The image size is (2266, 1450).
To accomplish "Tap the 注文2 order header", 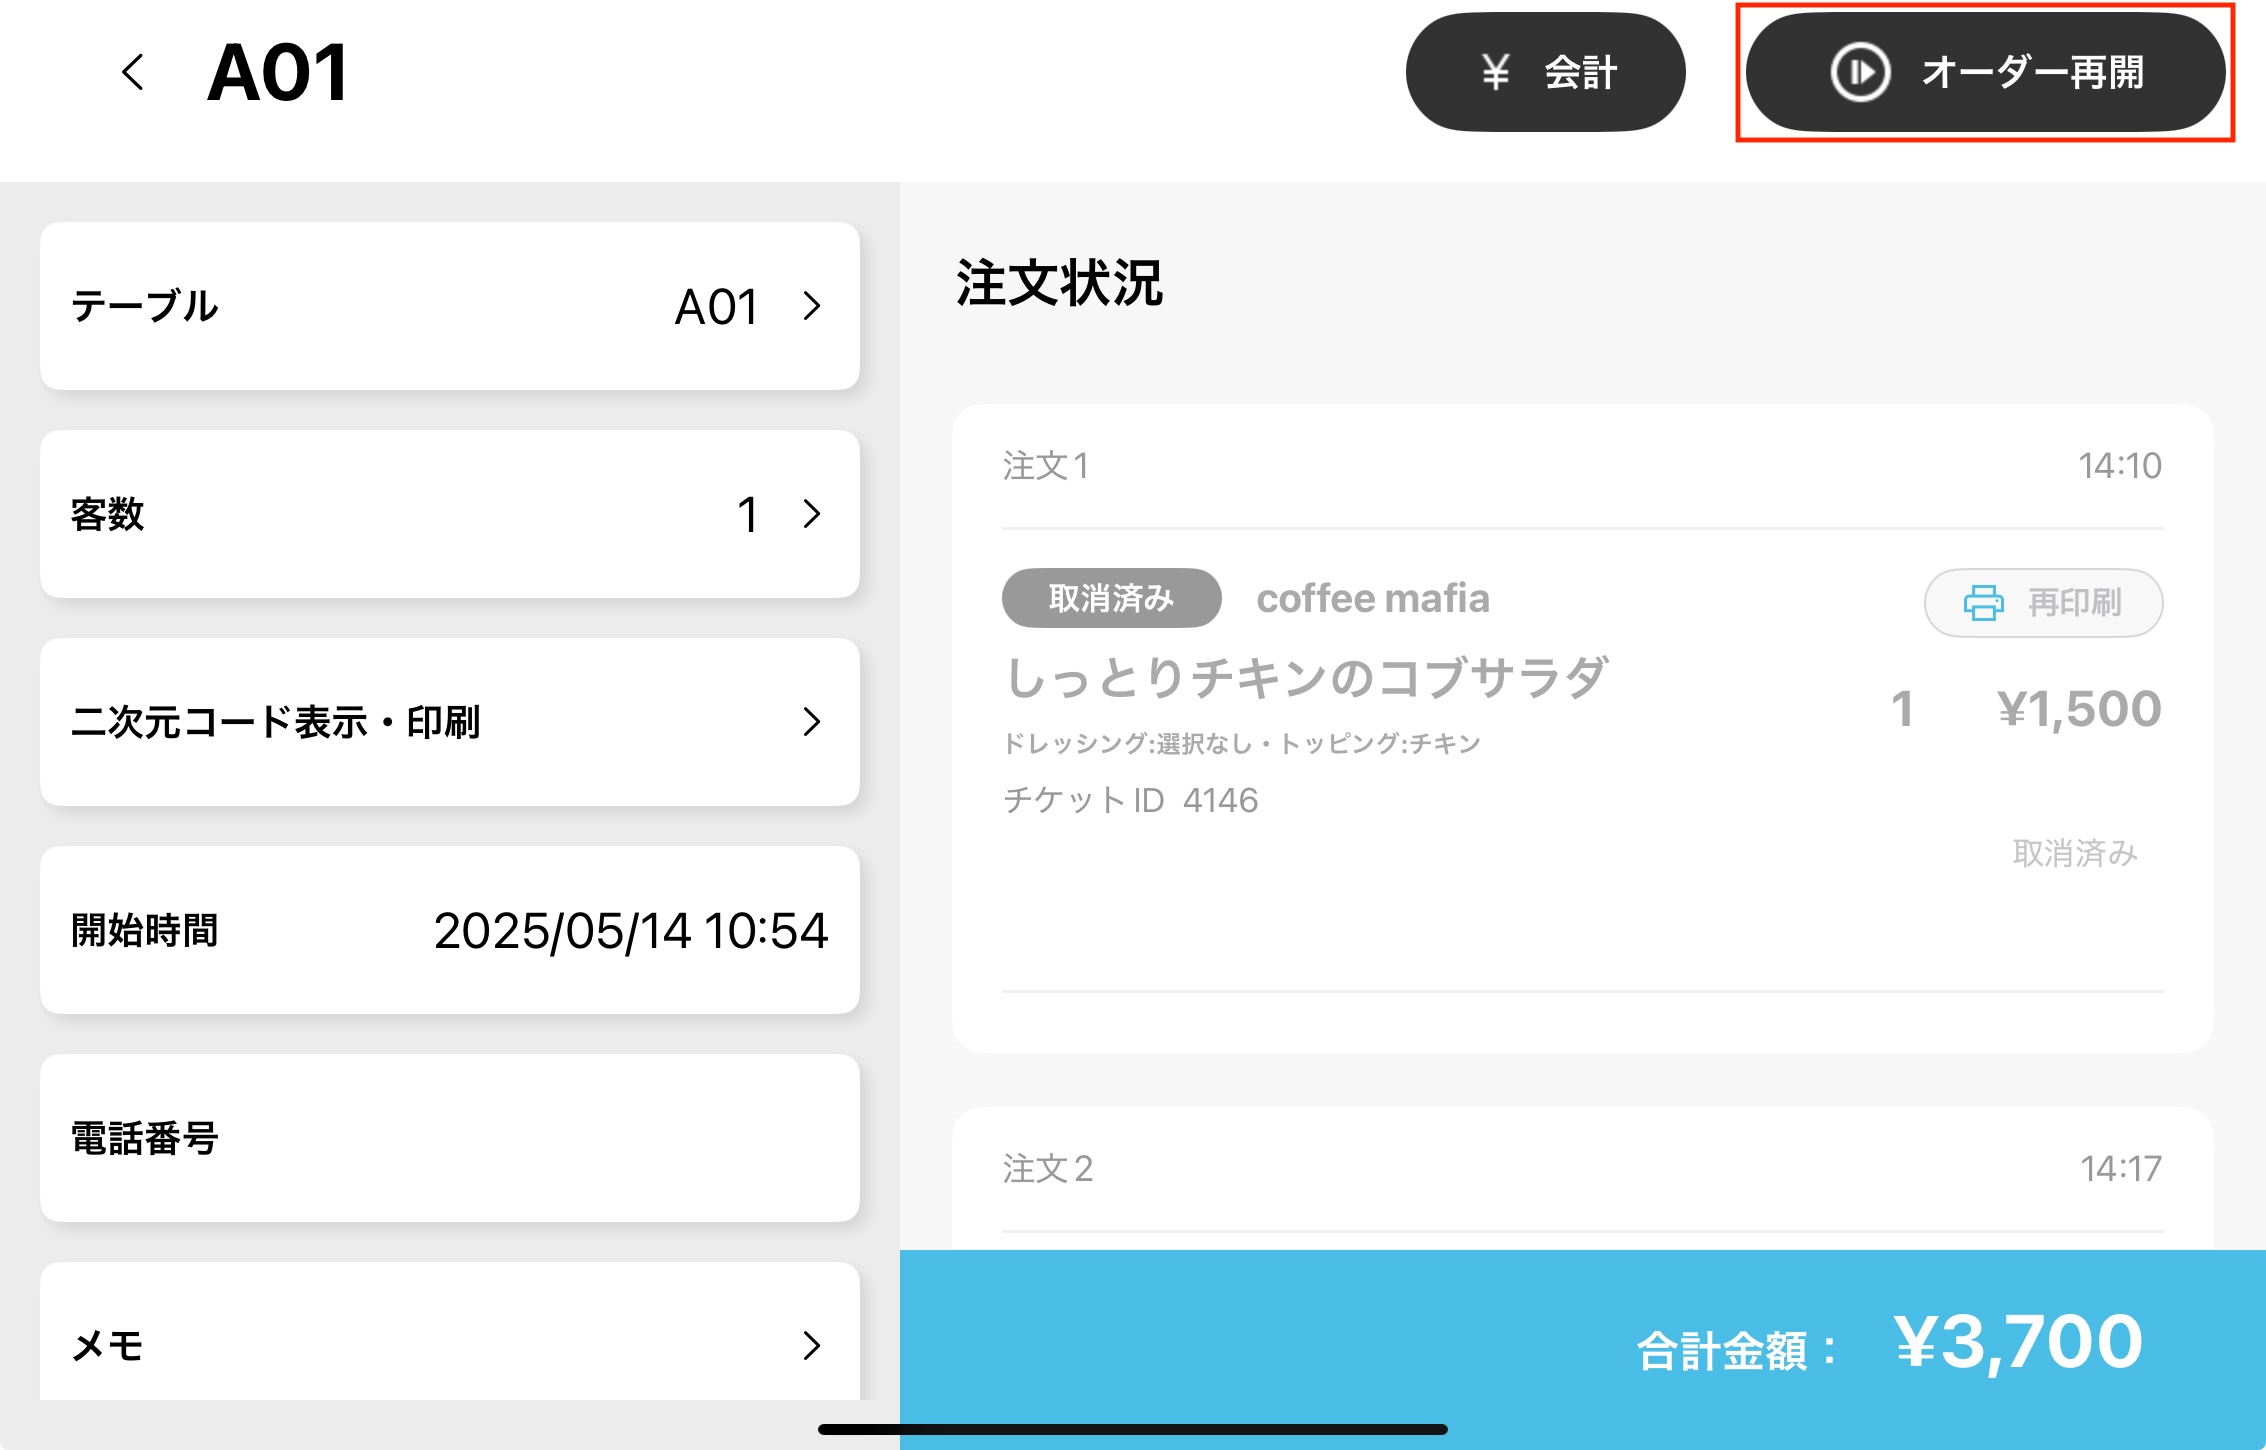I will [x=1048, y=1168].
